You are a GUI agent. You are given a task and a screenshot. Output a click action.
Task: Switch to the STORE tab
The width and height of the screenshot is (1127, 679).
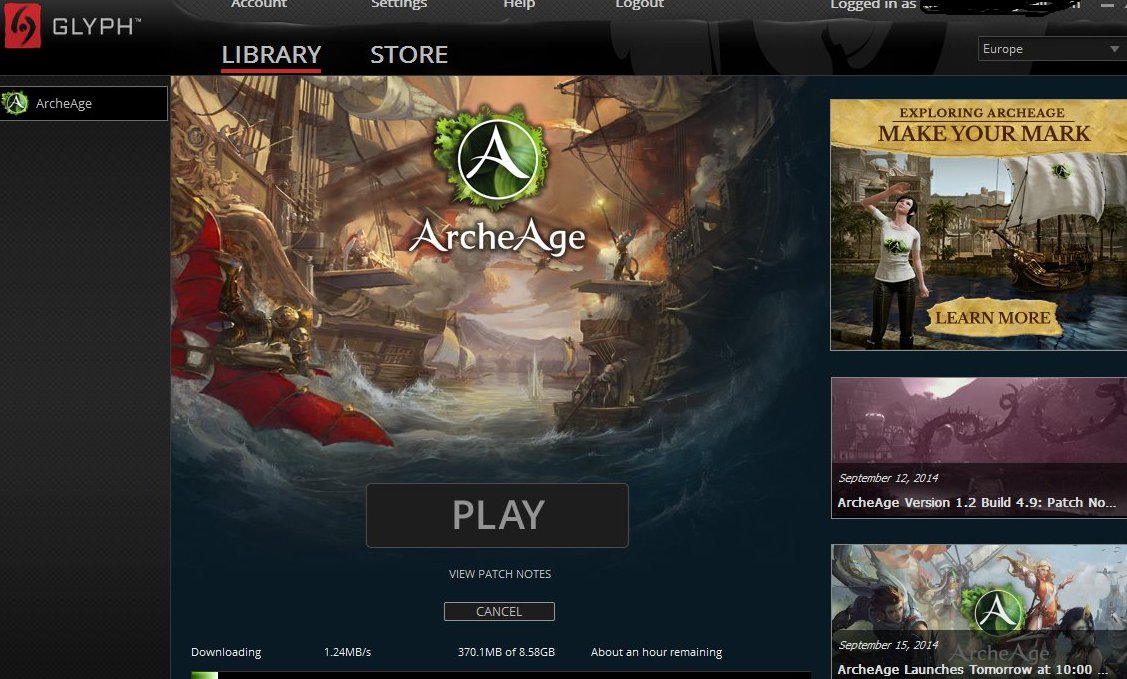click(x=409, y=55)
